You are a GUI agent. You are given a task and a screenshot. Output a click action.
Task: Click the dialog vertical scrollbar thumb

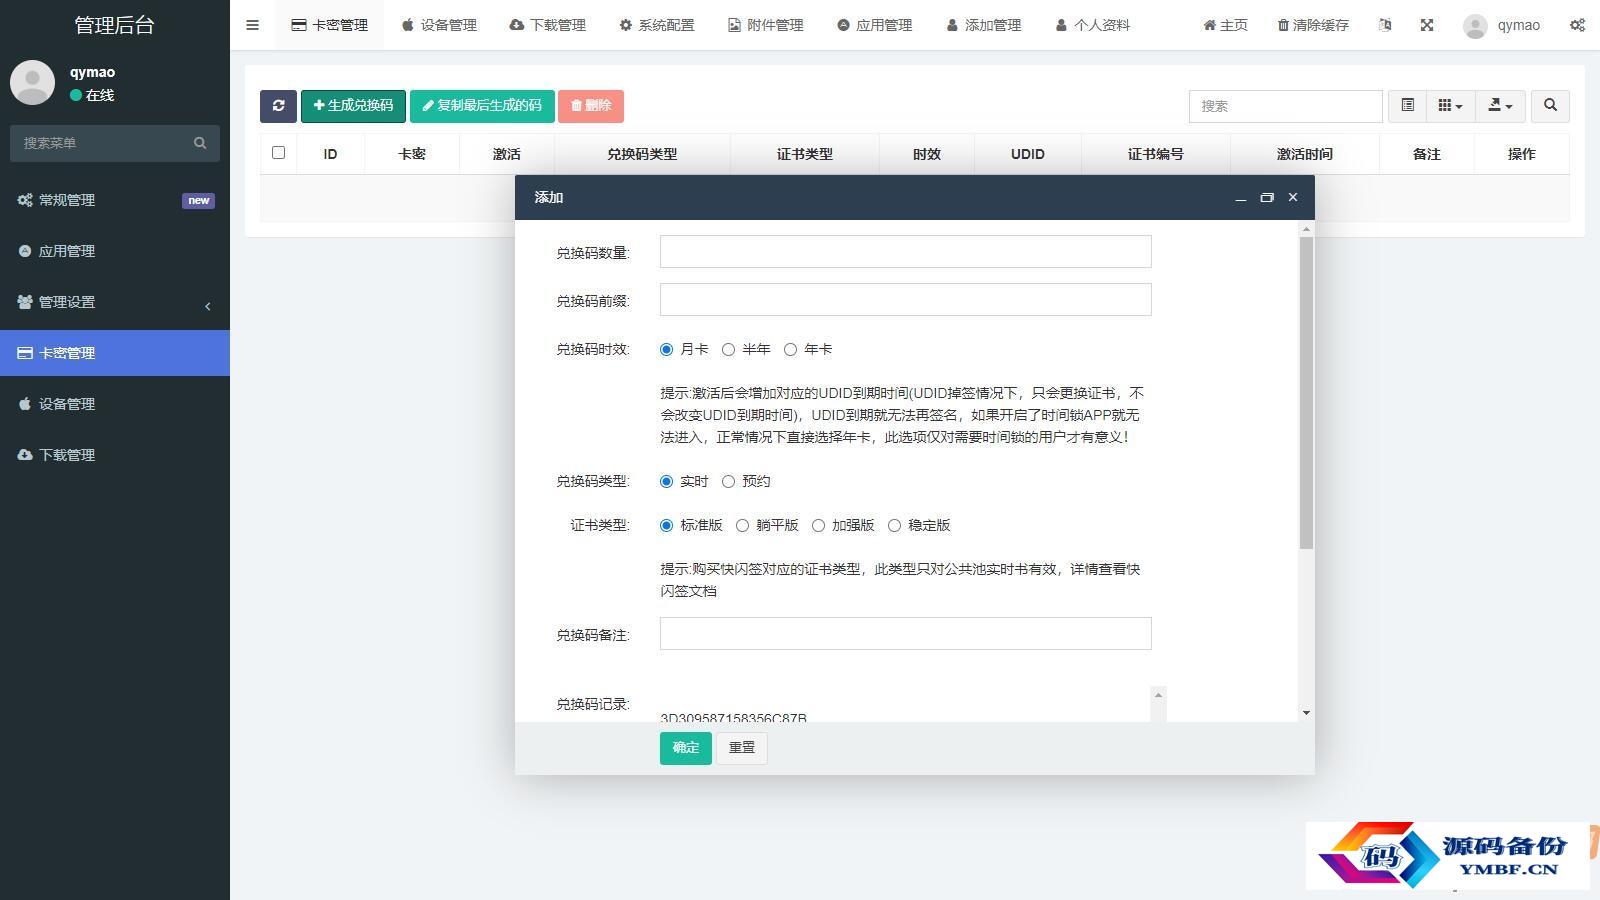(x=1306, y=393)
